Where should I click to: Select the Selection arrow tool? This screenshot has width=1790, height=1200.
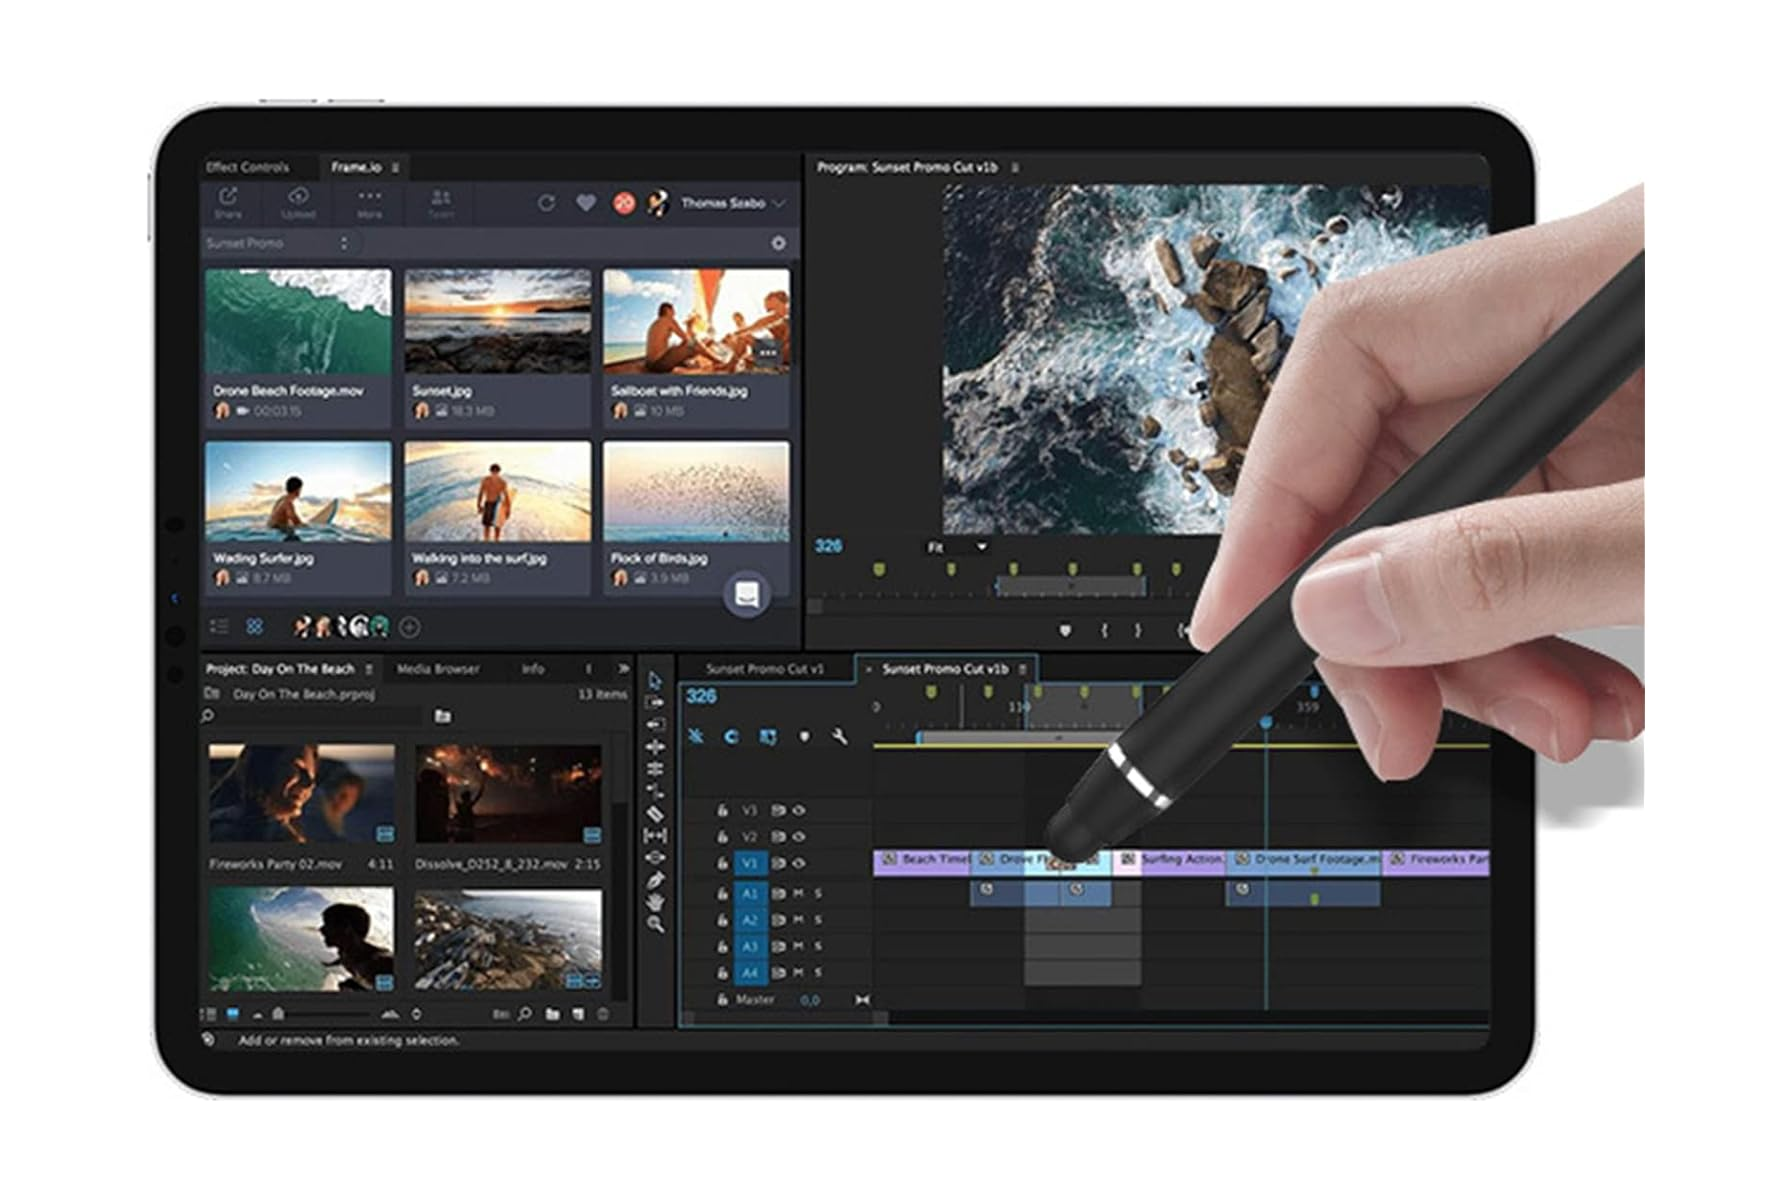[655, 680]
